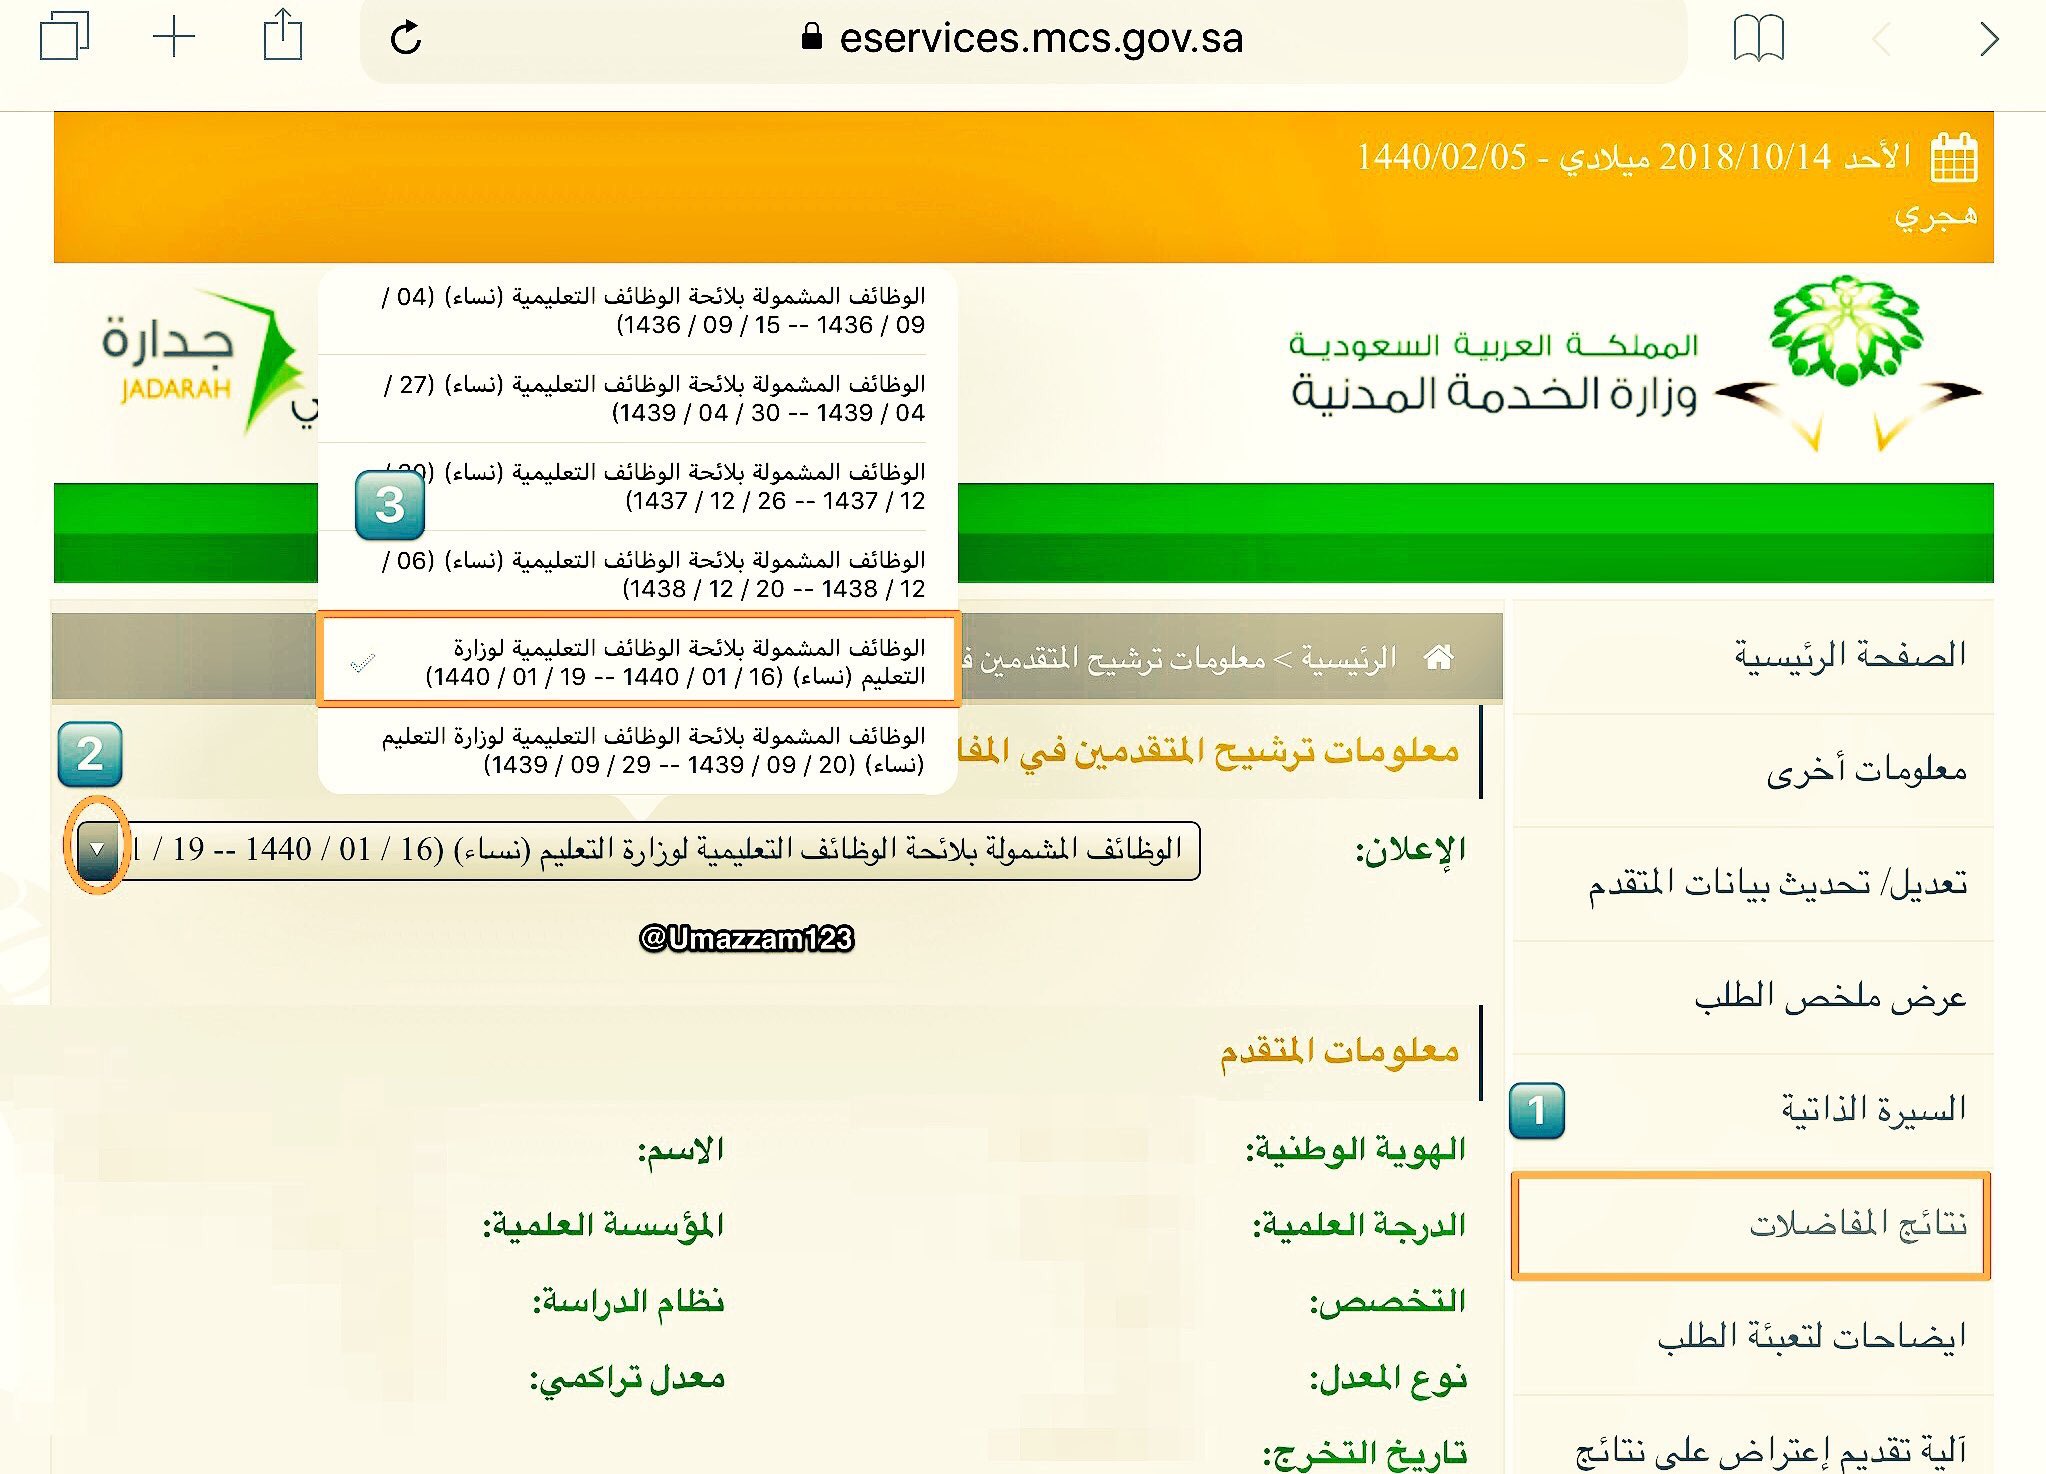The width and height of the screenshot is (2046, 1474).
Task: Reload the page with the refresh icon
Action: tap(406, 38)
